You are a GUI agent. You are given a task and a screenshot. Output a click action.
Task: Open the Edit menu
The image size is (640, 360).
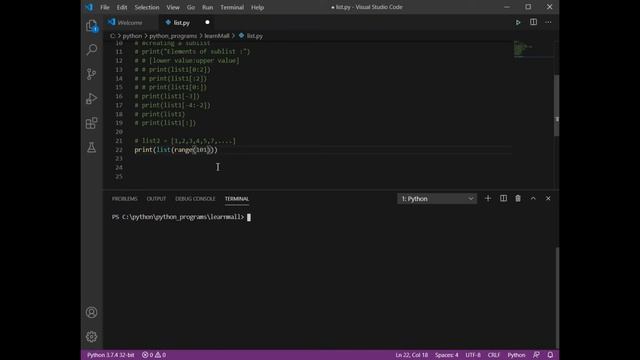(122, 7)
